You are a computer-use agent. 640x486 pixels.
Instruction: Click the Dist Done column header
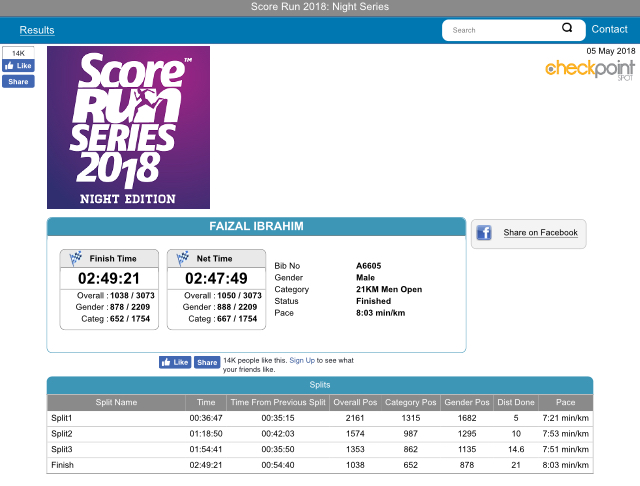coord(516,402)
